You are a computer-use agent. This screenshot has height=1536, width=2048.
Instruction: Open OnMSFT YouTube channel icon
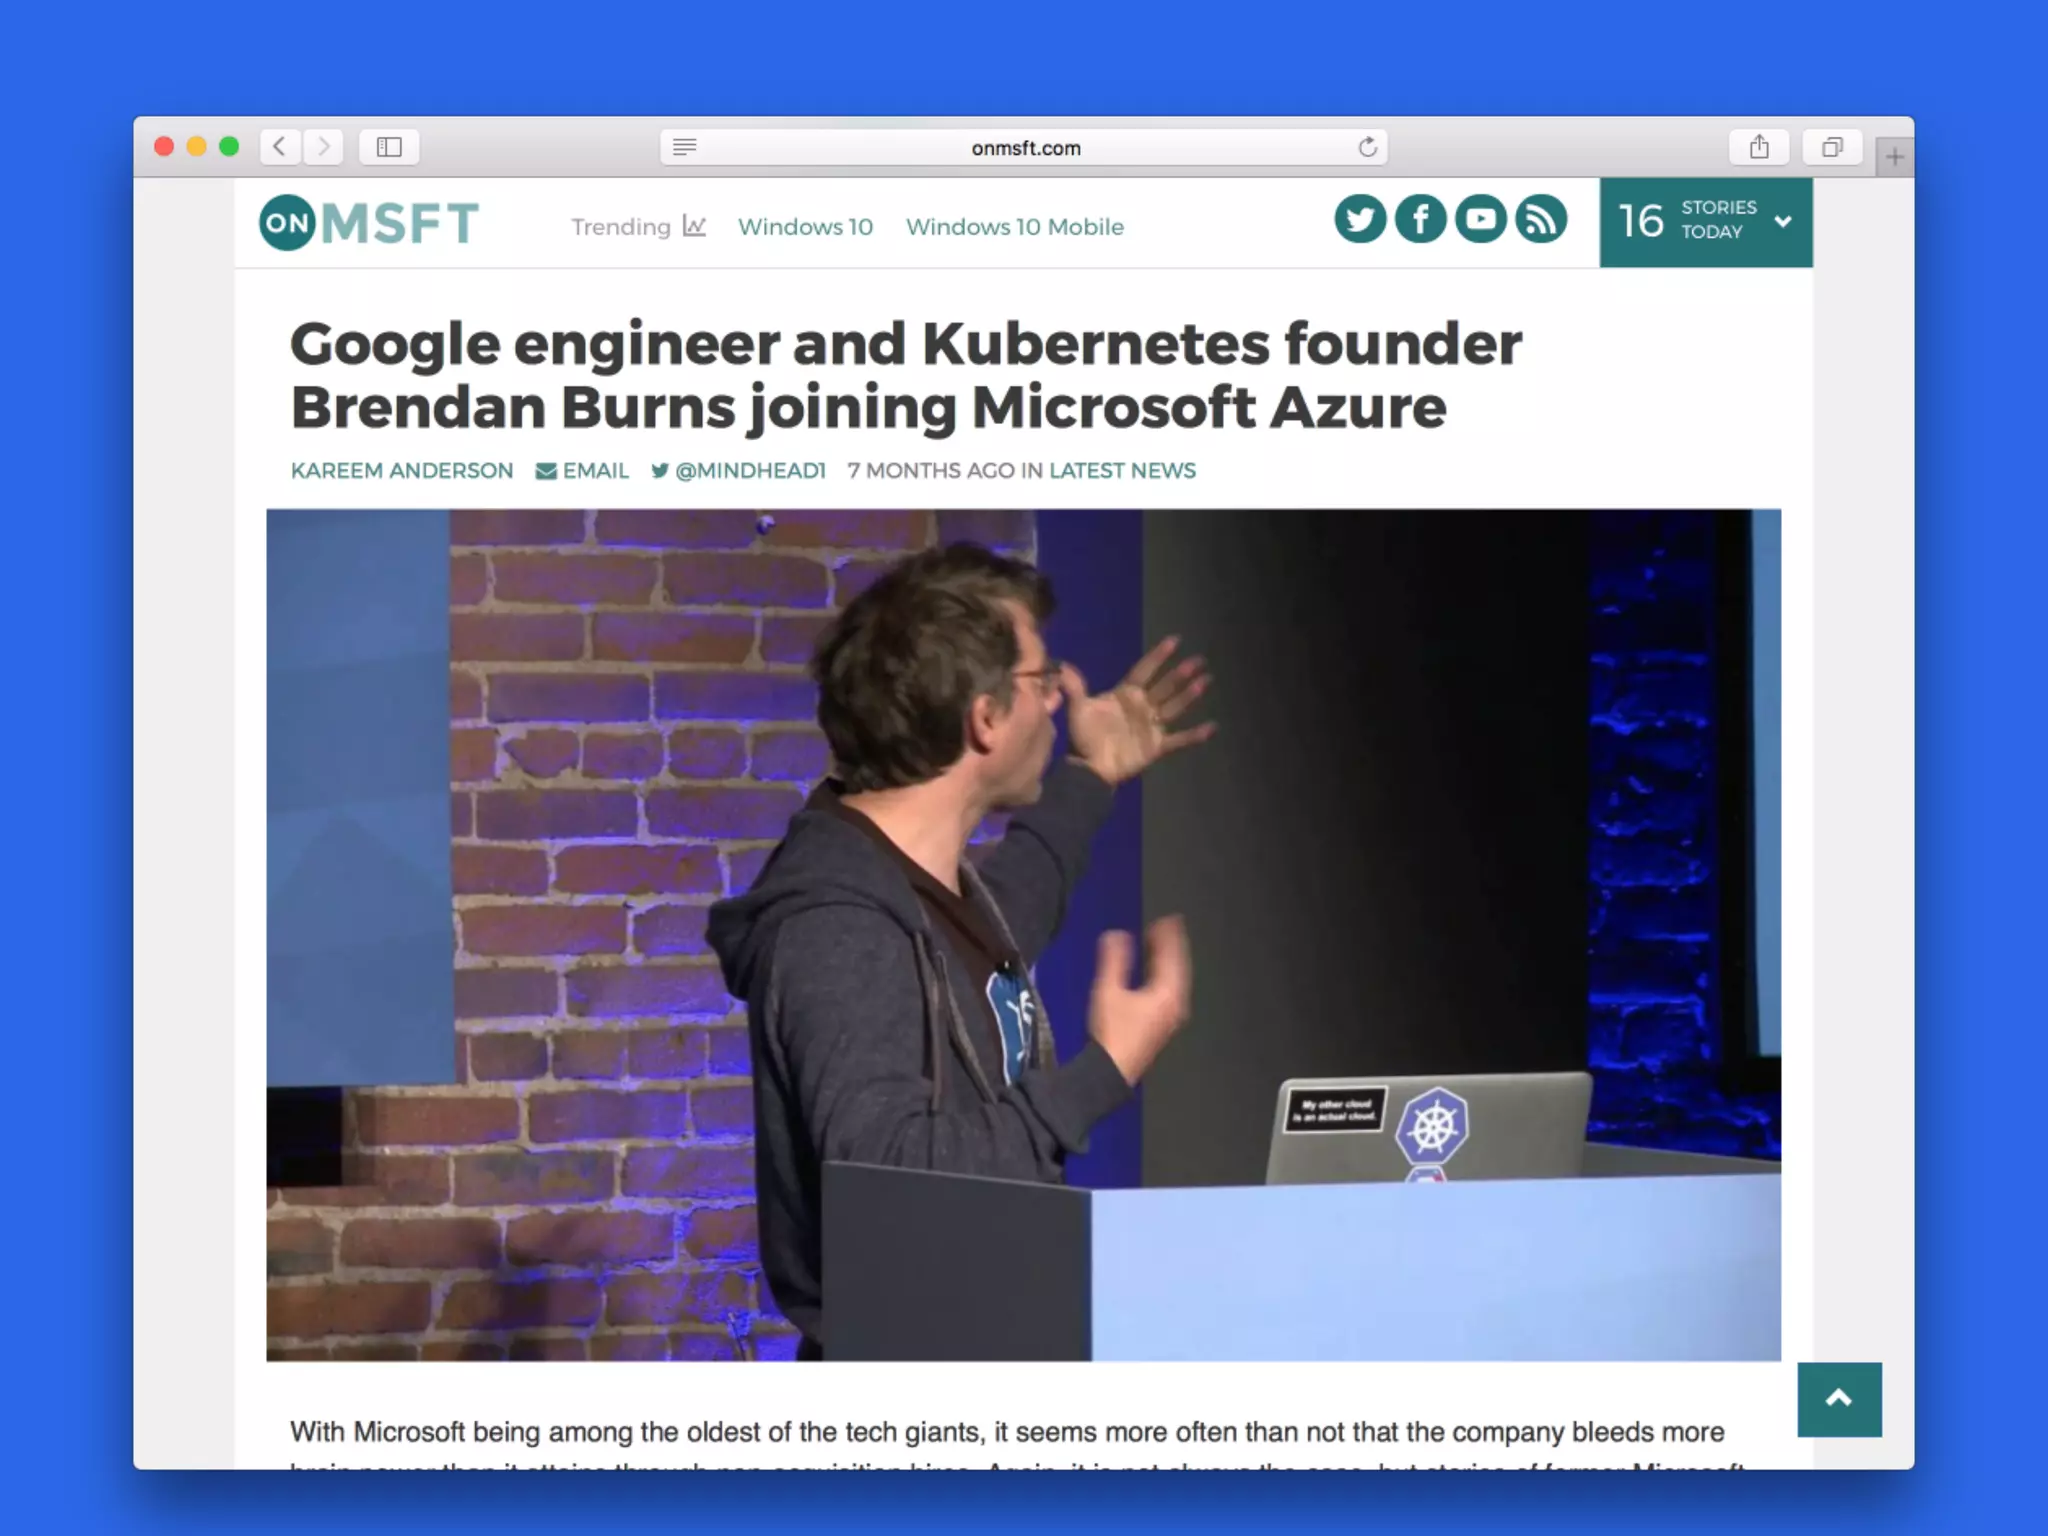pyautogui.click(x=1481, y=220)
